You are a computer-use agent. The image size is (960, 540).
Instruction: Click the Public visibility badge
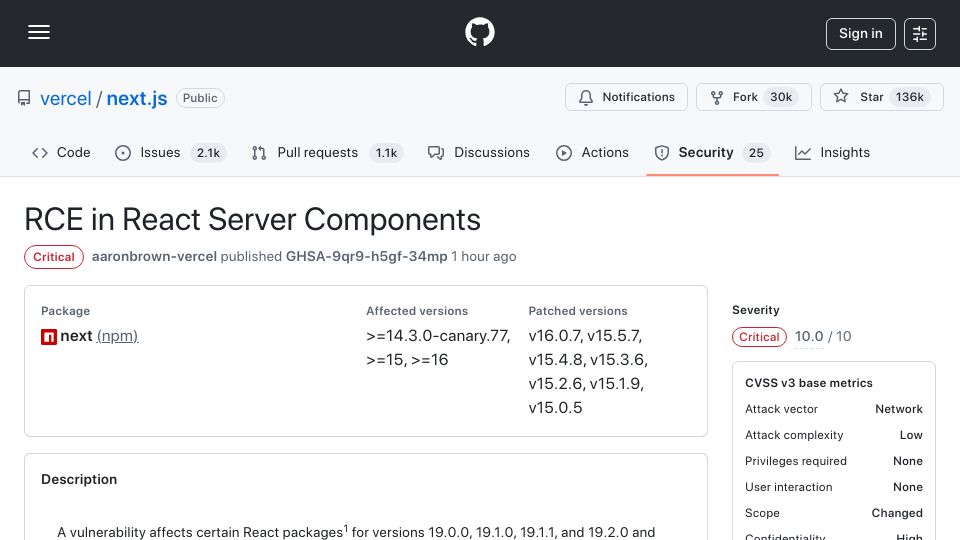coord(200,98)
